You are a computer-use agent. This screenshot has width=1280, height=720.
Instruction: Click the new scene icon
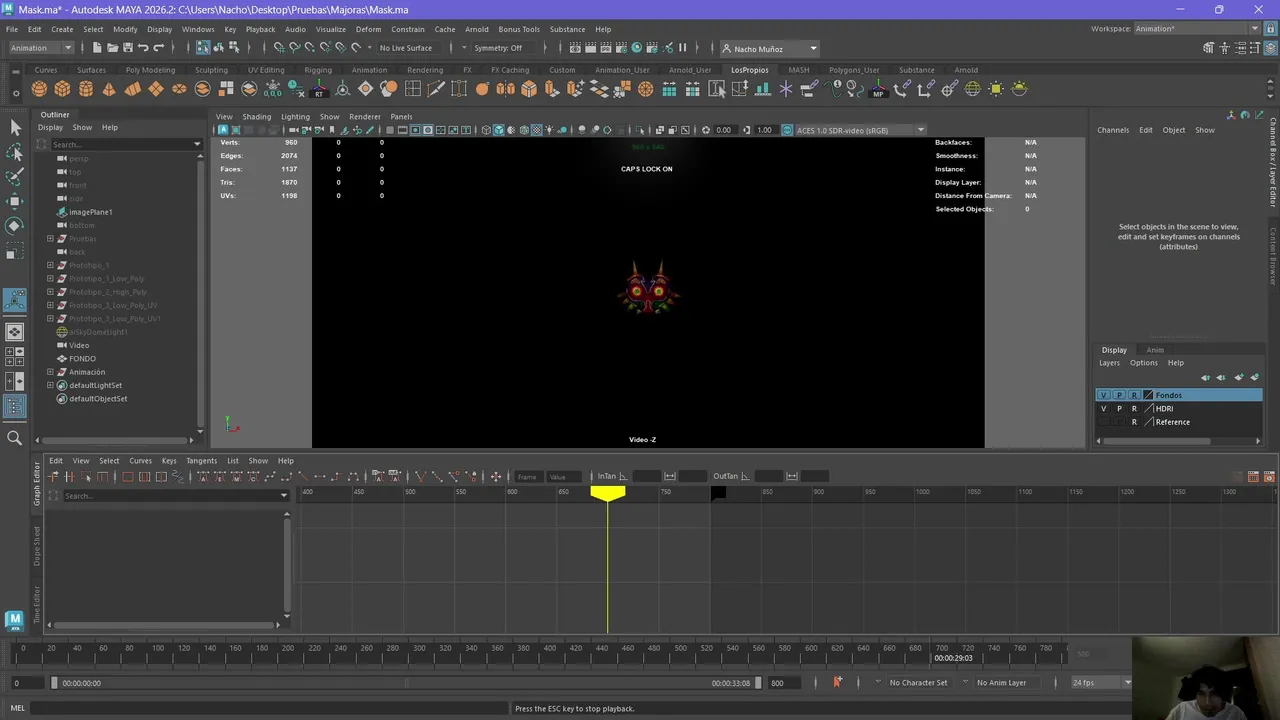tap(96, 48)
